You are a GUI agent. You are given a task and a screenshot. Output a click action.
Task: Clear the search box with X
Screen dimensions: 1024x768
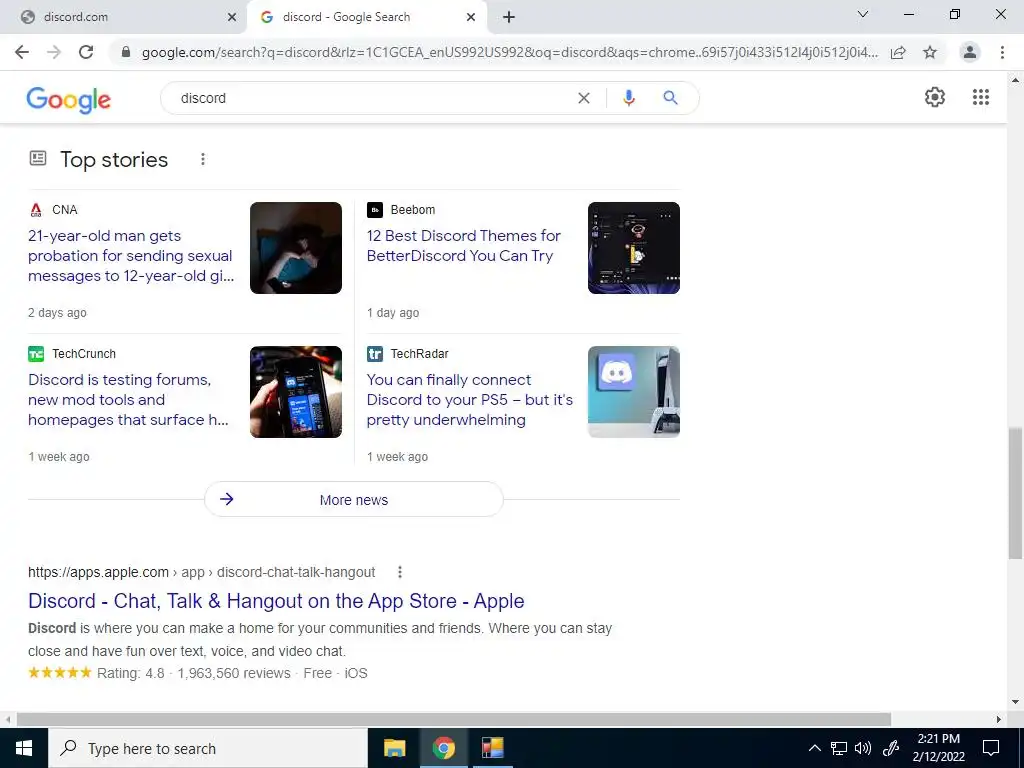coord(584,98)
